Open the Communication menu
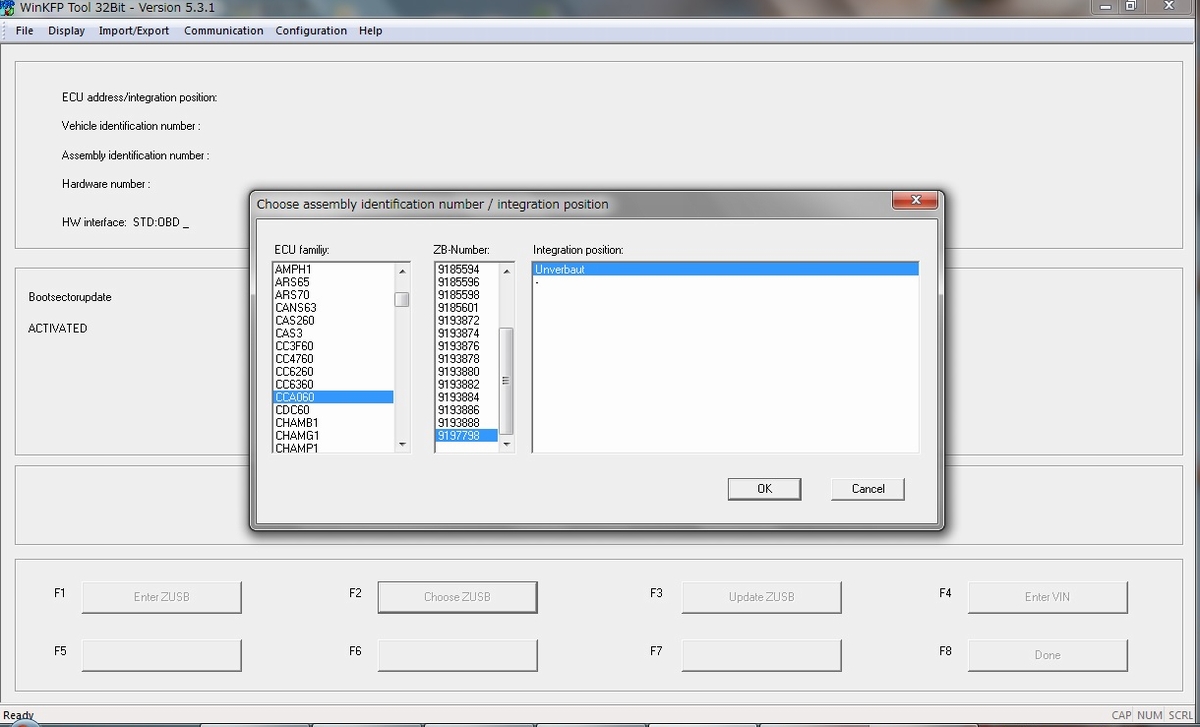Screen dimensions: 1200x727 point(224,31)
